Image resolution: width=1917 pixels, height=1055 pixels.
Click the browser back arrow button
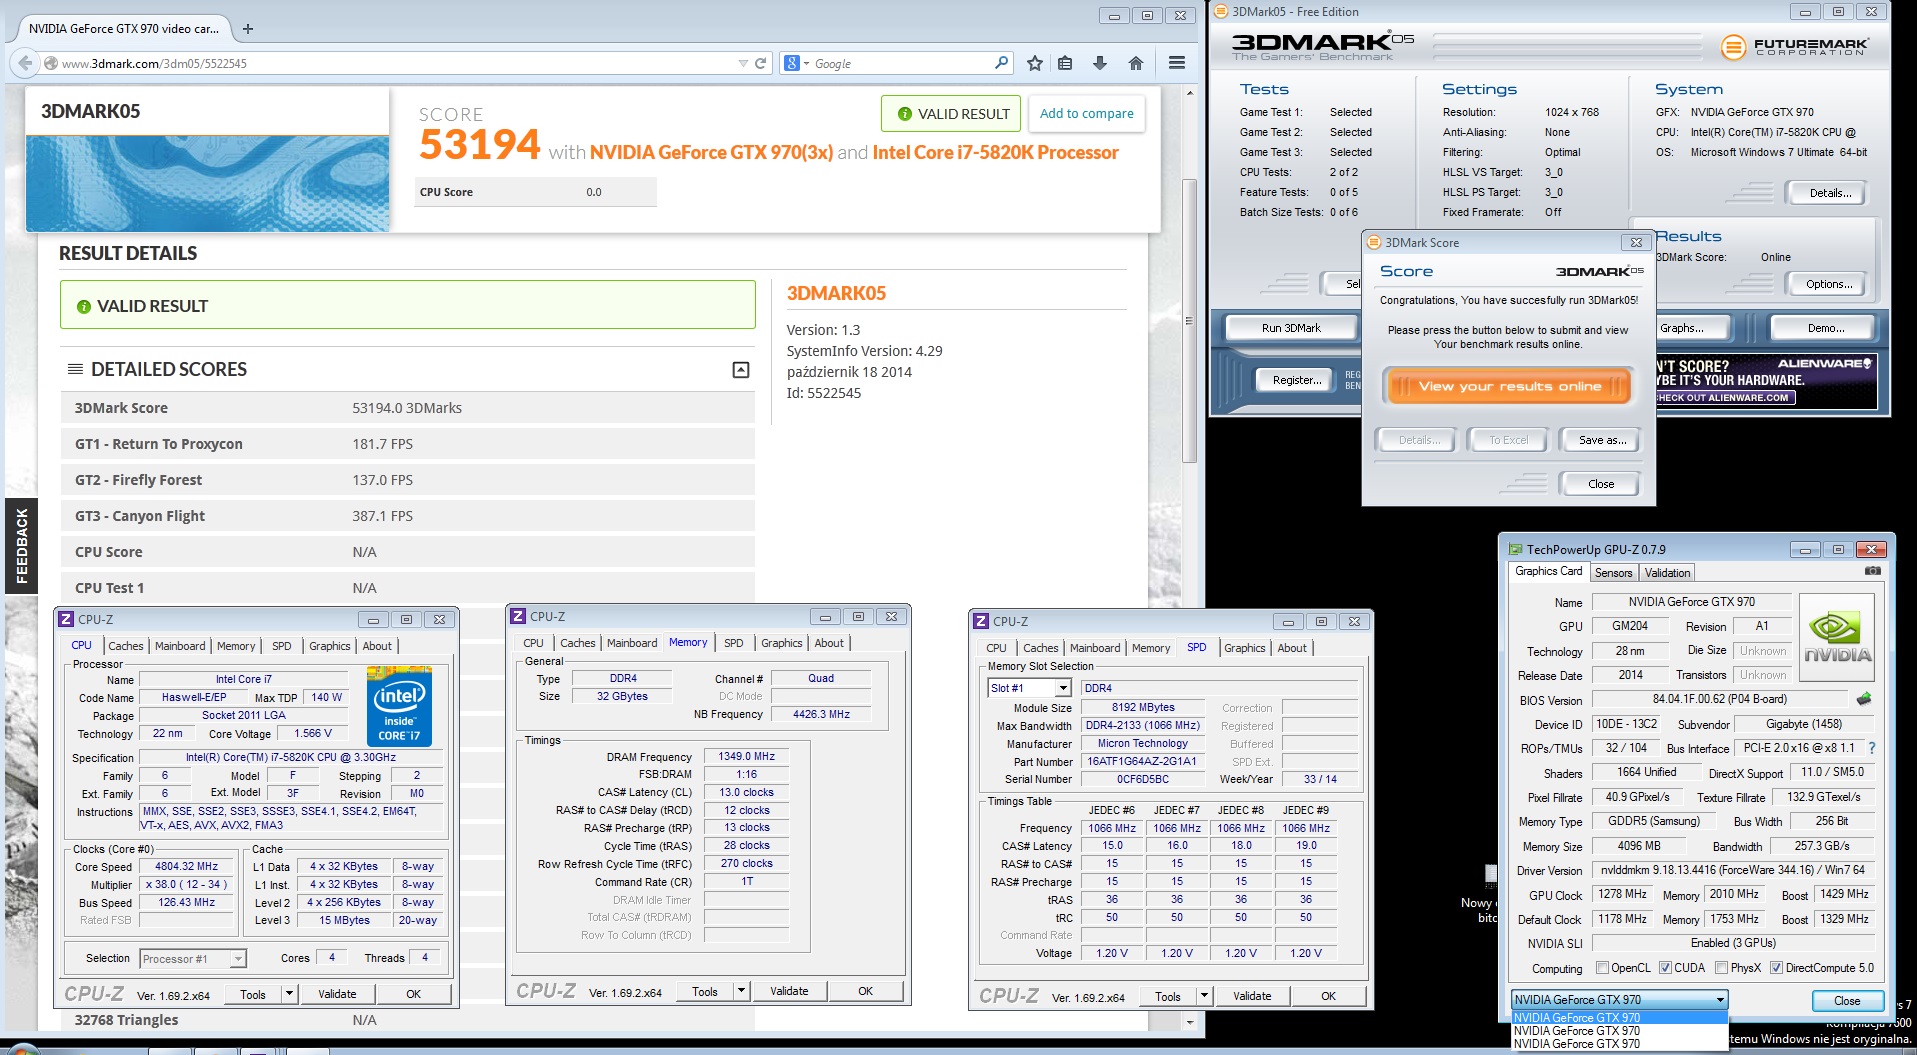tap(25, 63)
